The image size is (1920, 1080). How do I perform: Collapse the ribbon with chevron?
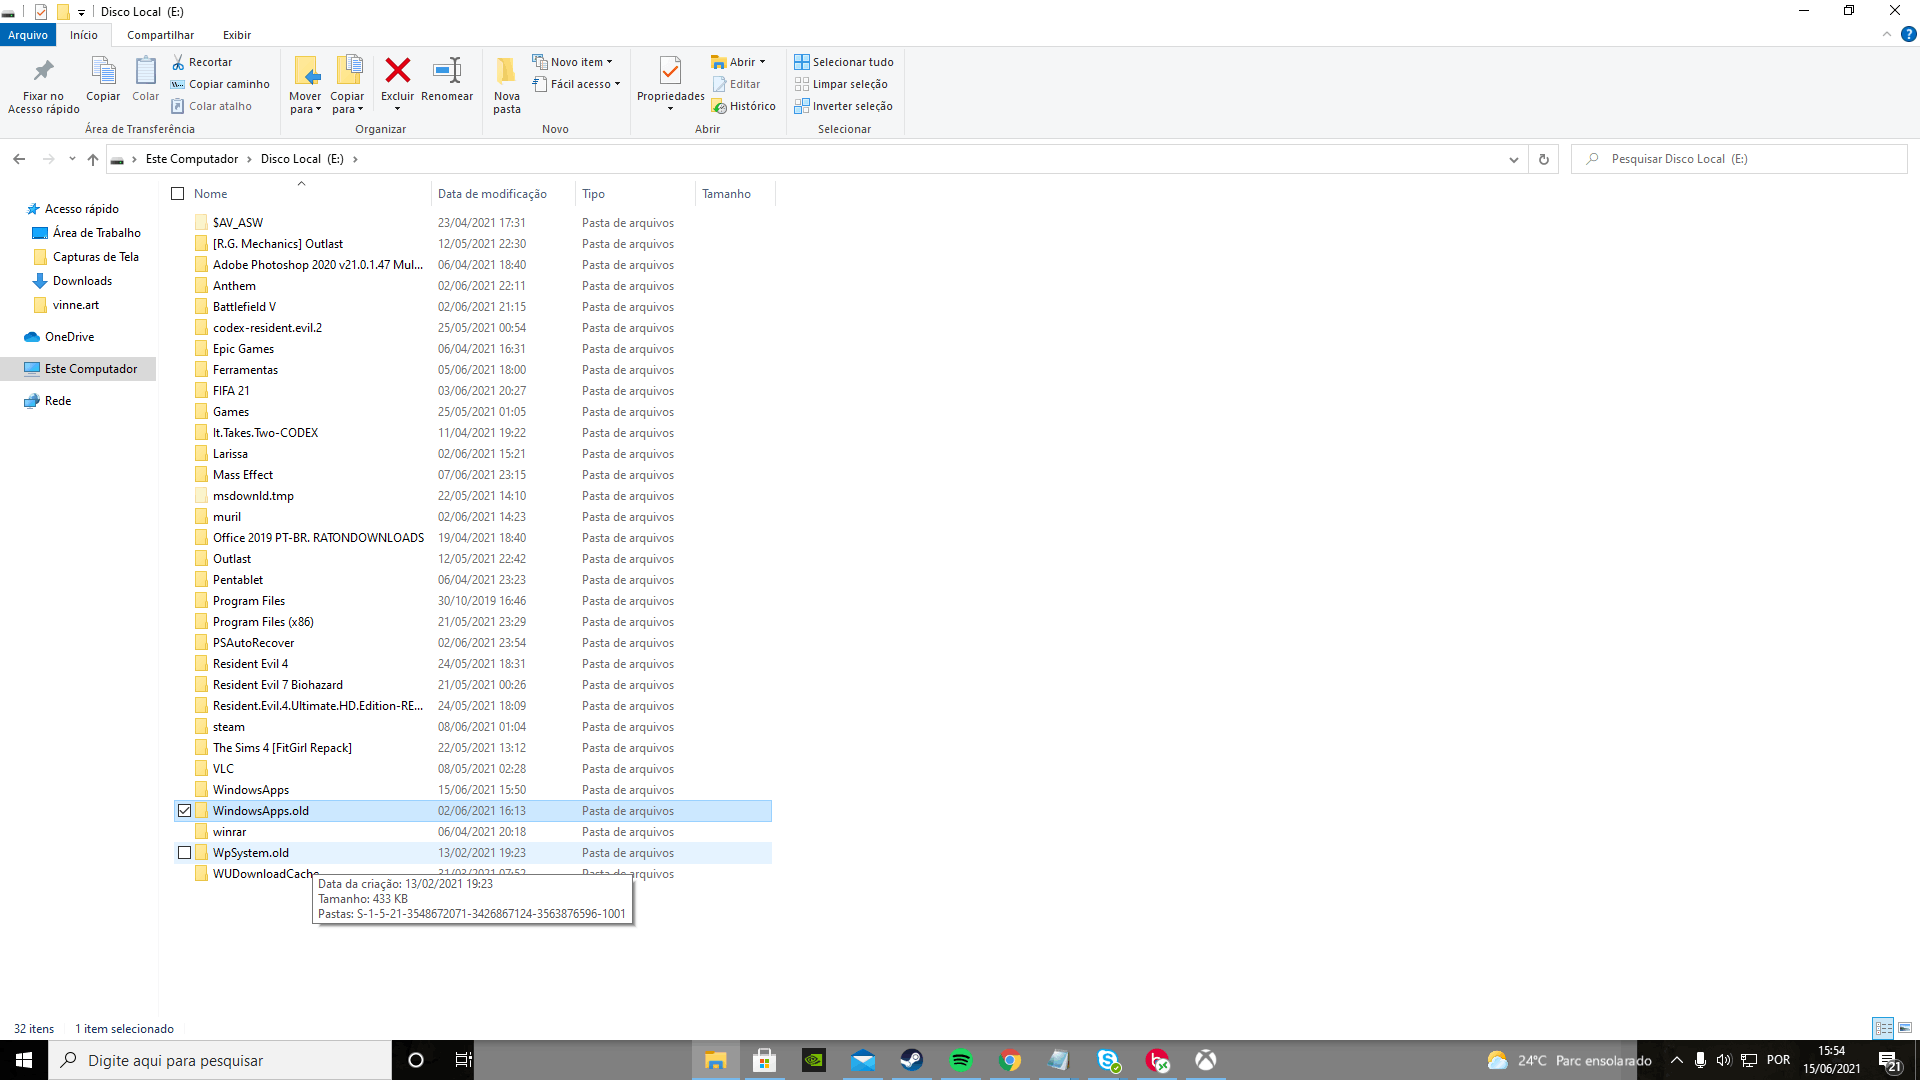pyautogui.click(x=1886, y=34)
